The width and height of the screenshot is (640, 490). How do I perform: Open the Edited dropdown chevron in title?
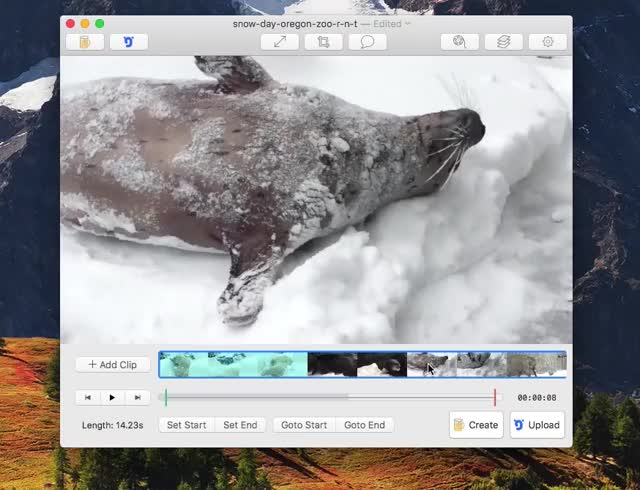(x=407, y=24)
